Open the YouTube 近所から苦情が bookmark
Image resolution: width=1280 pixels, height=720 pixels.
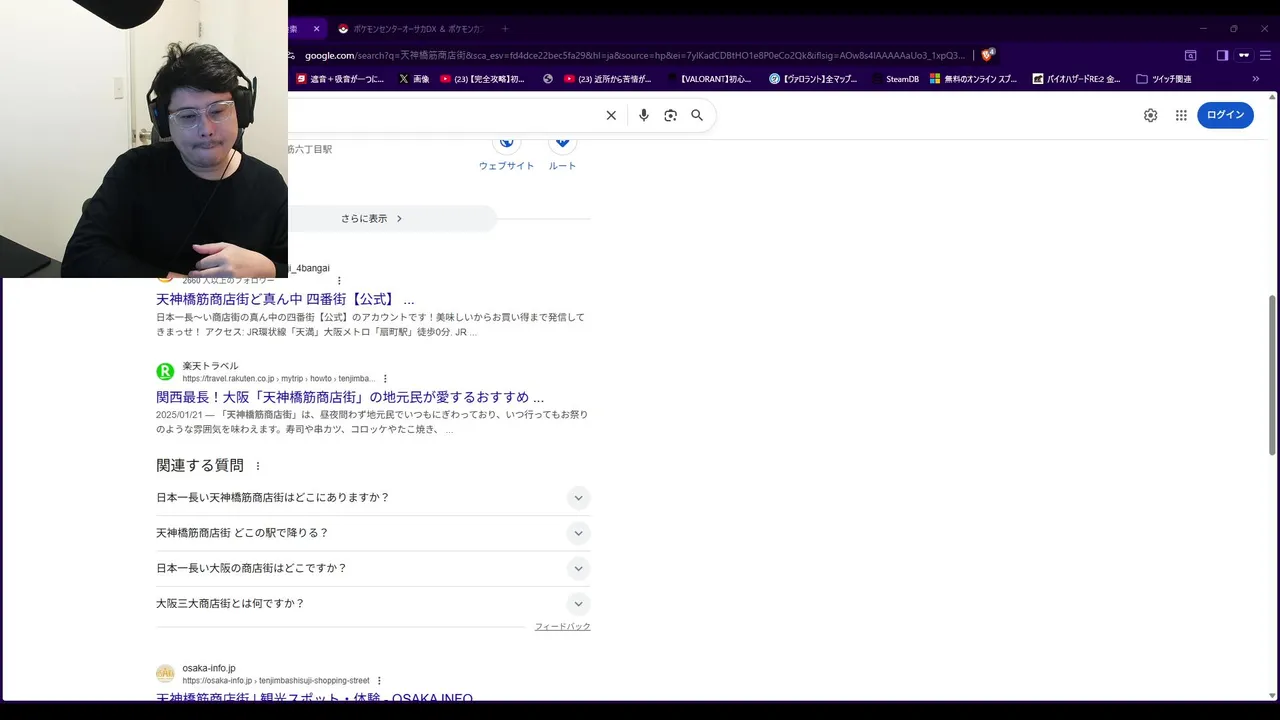608,79
